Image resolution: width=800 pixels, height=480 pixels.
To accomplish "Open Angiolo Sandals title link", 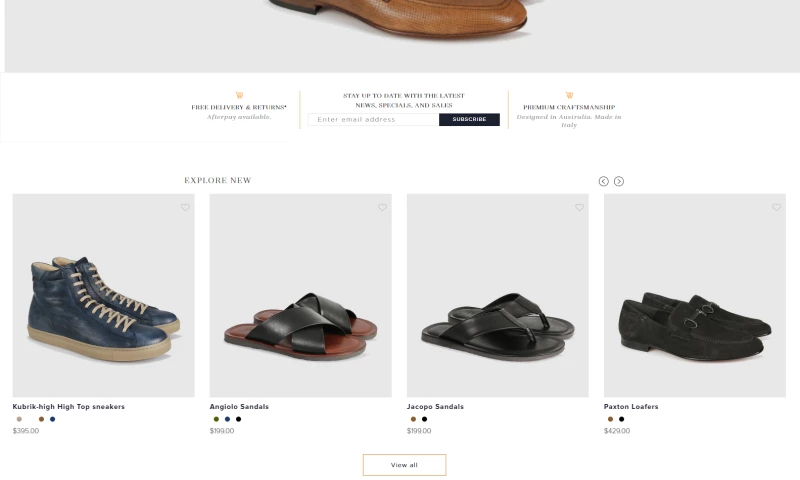I will pyautogui.click(x=239, y=407).
